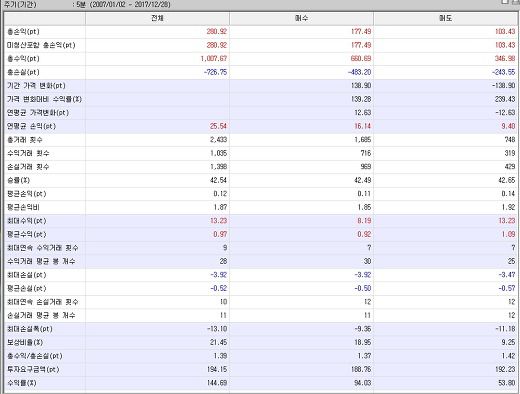520x394 pixels.
Task: Click the 매도 reward ratio 9.25
Action: tap(508, 342)
